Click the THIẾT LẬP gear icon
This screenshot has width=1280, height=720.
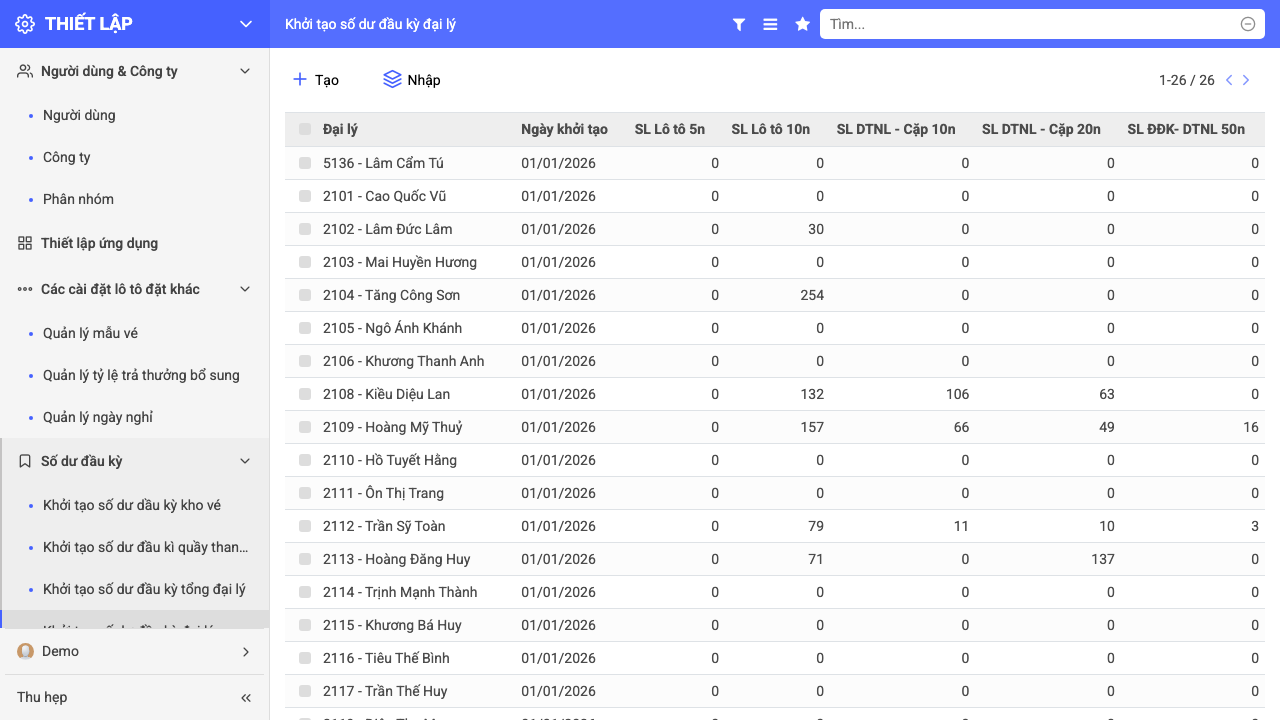pyautogui.click(x=25, y=24)
